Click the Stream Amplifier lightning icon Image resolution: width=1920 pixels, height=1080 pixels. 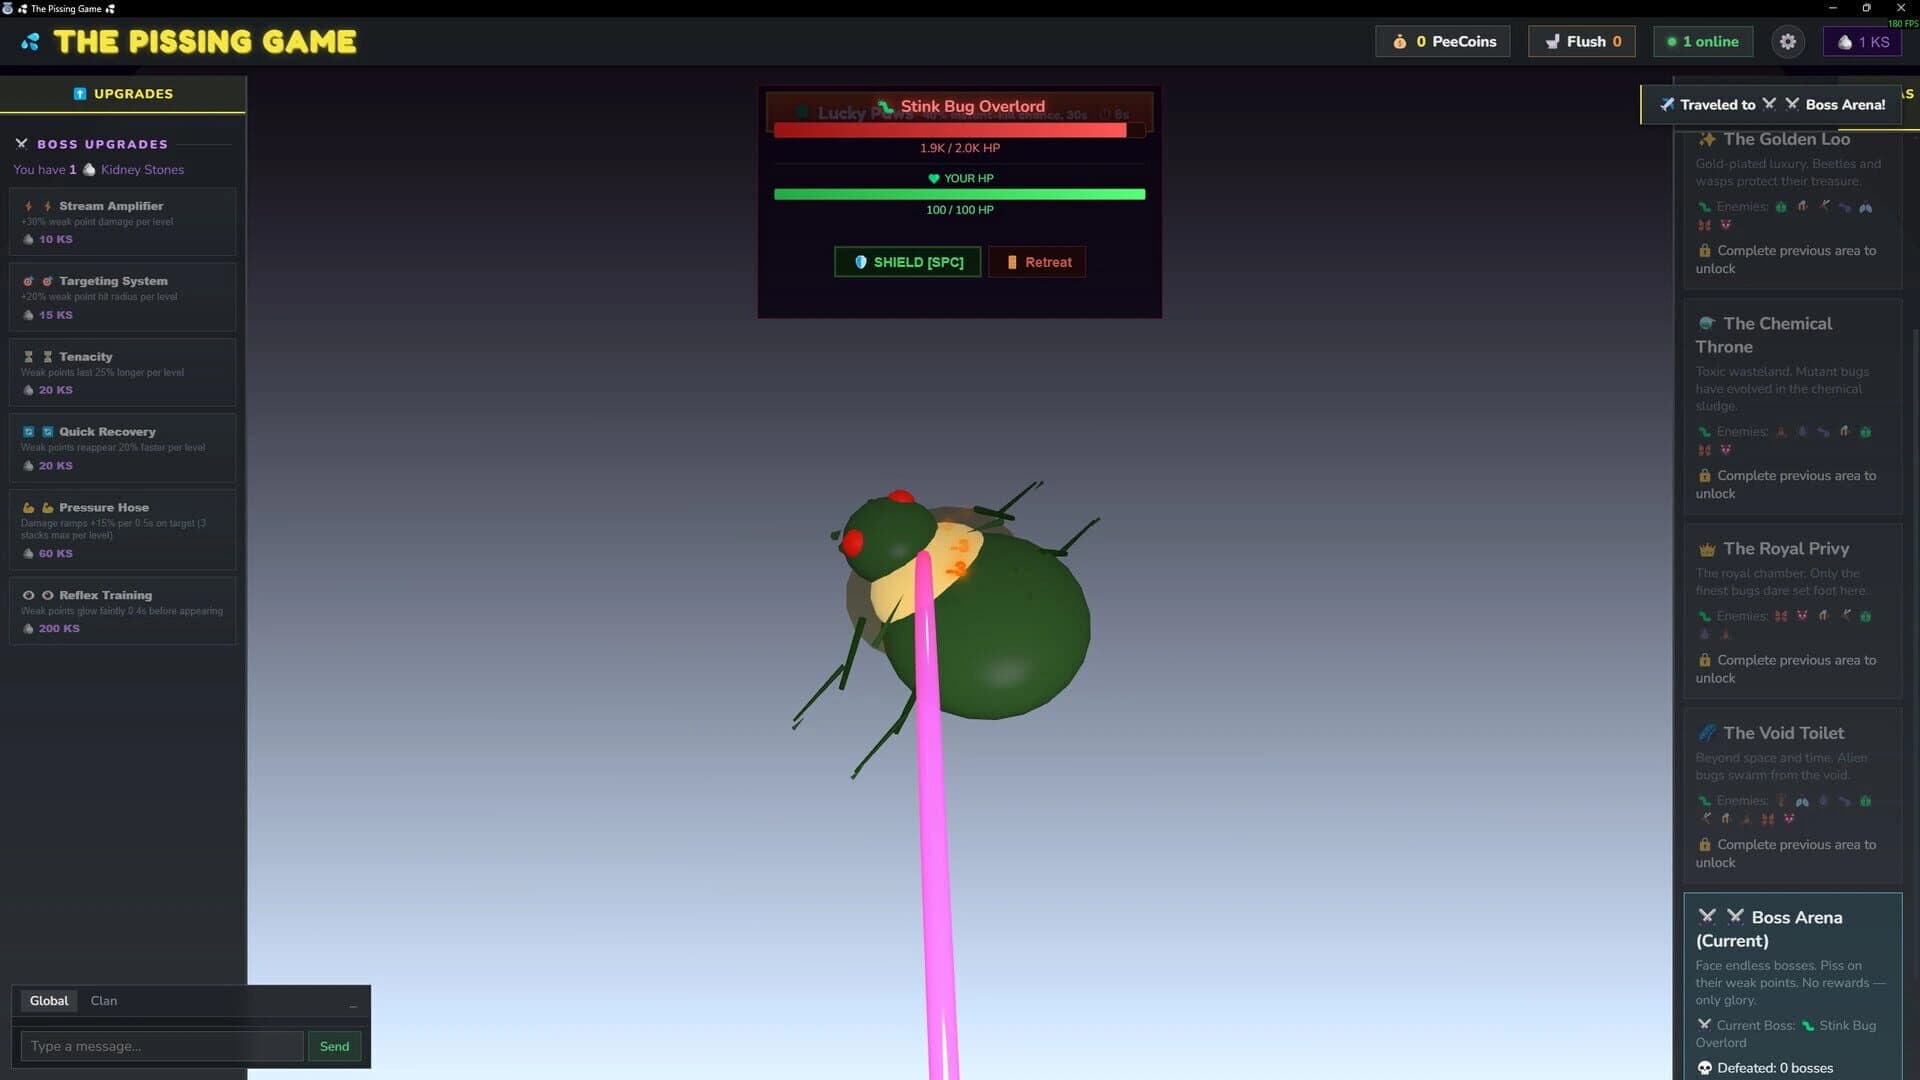click(x=30, y=205)
